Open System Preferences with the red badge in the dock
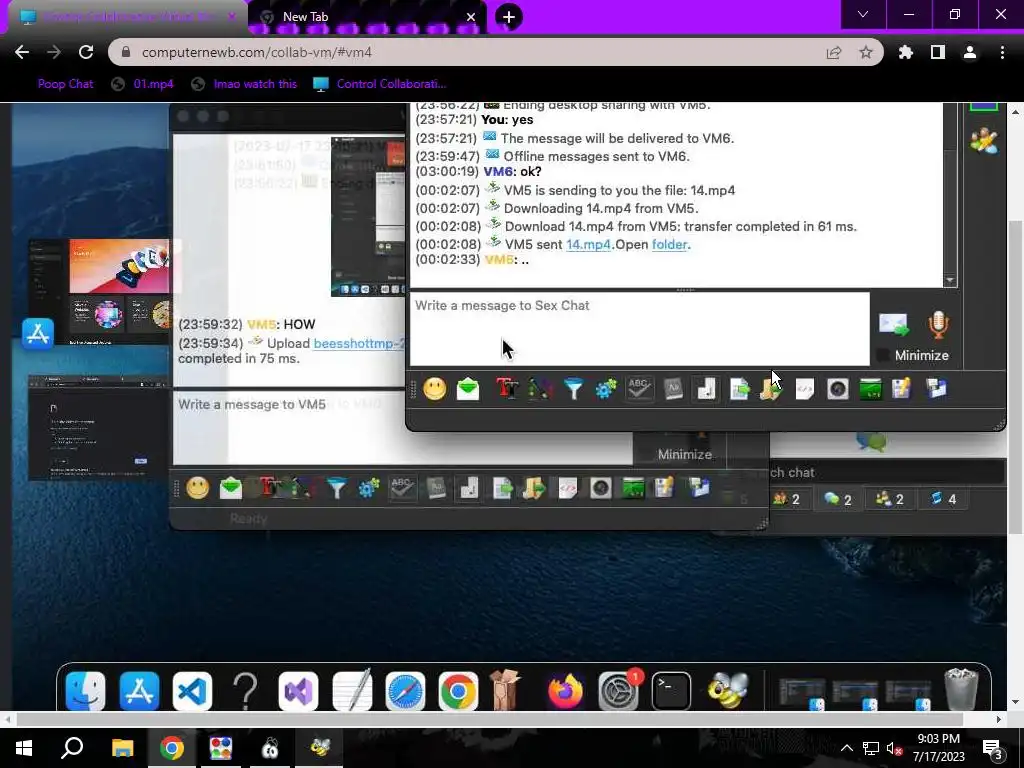This screenshot has height=768, width=1024. click(618, 690)
